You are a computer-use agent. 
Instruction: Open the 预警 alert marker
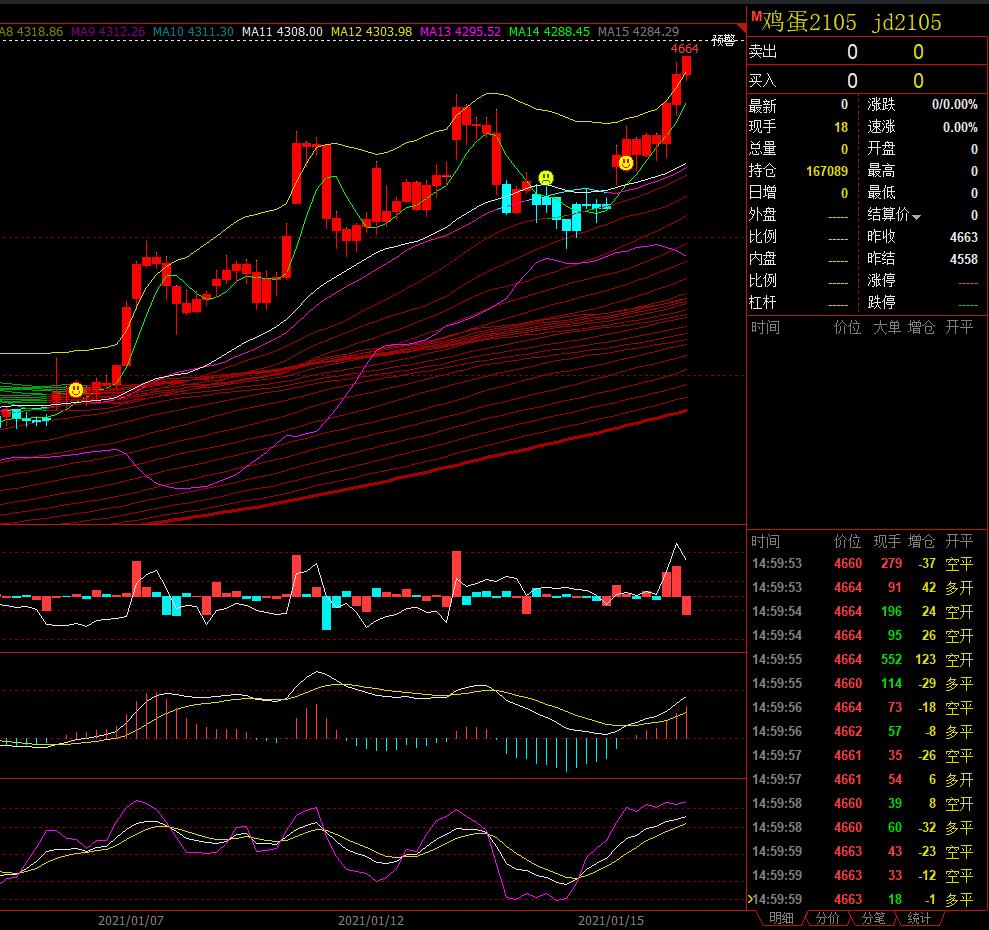tap(724, 40)
